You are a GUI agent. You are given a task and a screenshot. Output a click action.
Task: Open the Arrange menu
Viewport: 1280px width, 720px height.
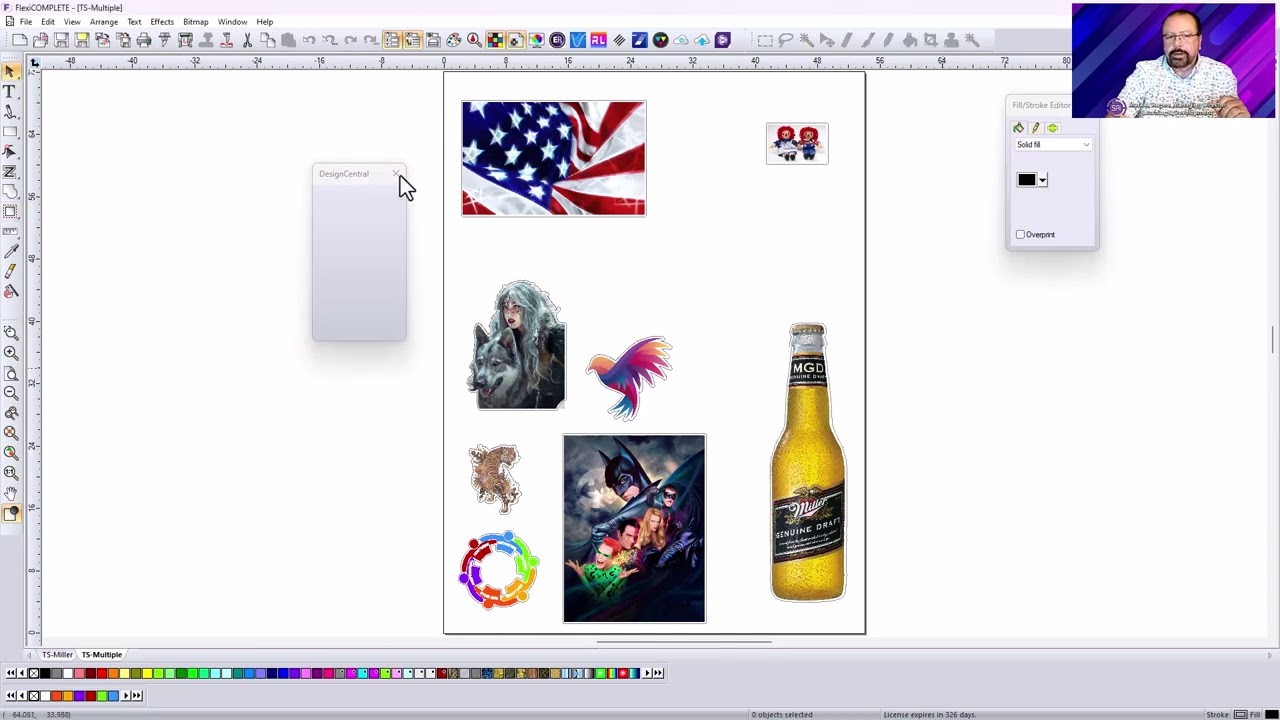click(x=104, y=22)
